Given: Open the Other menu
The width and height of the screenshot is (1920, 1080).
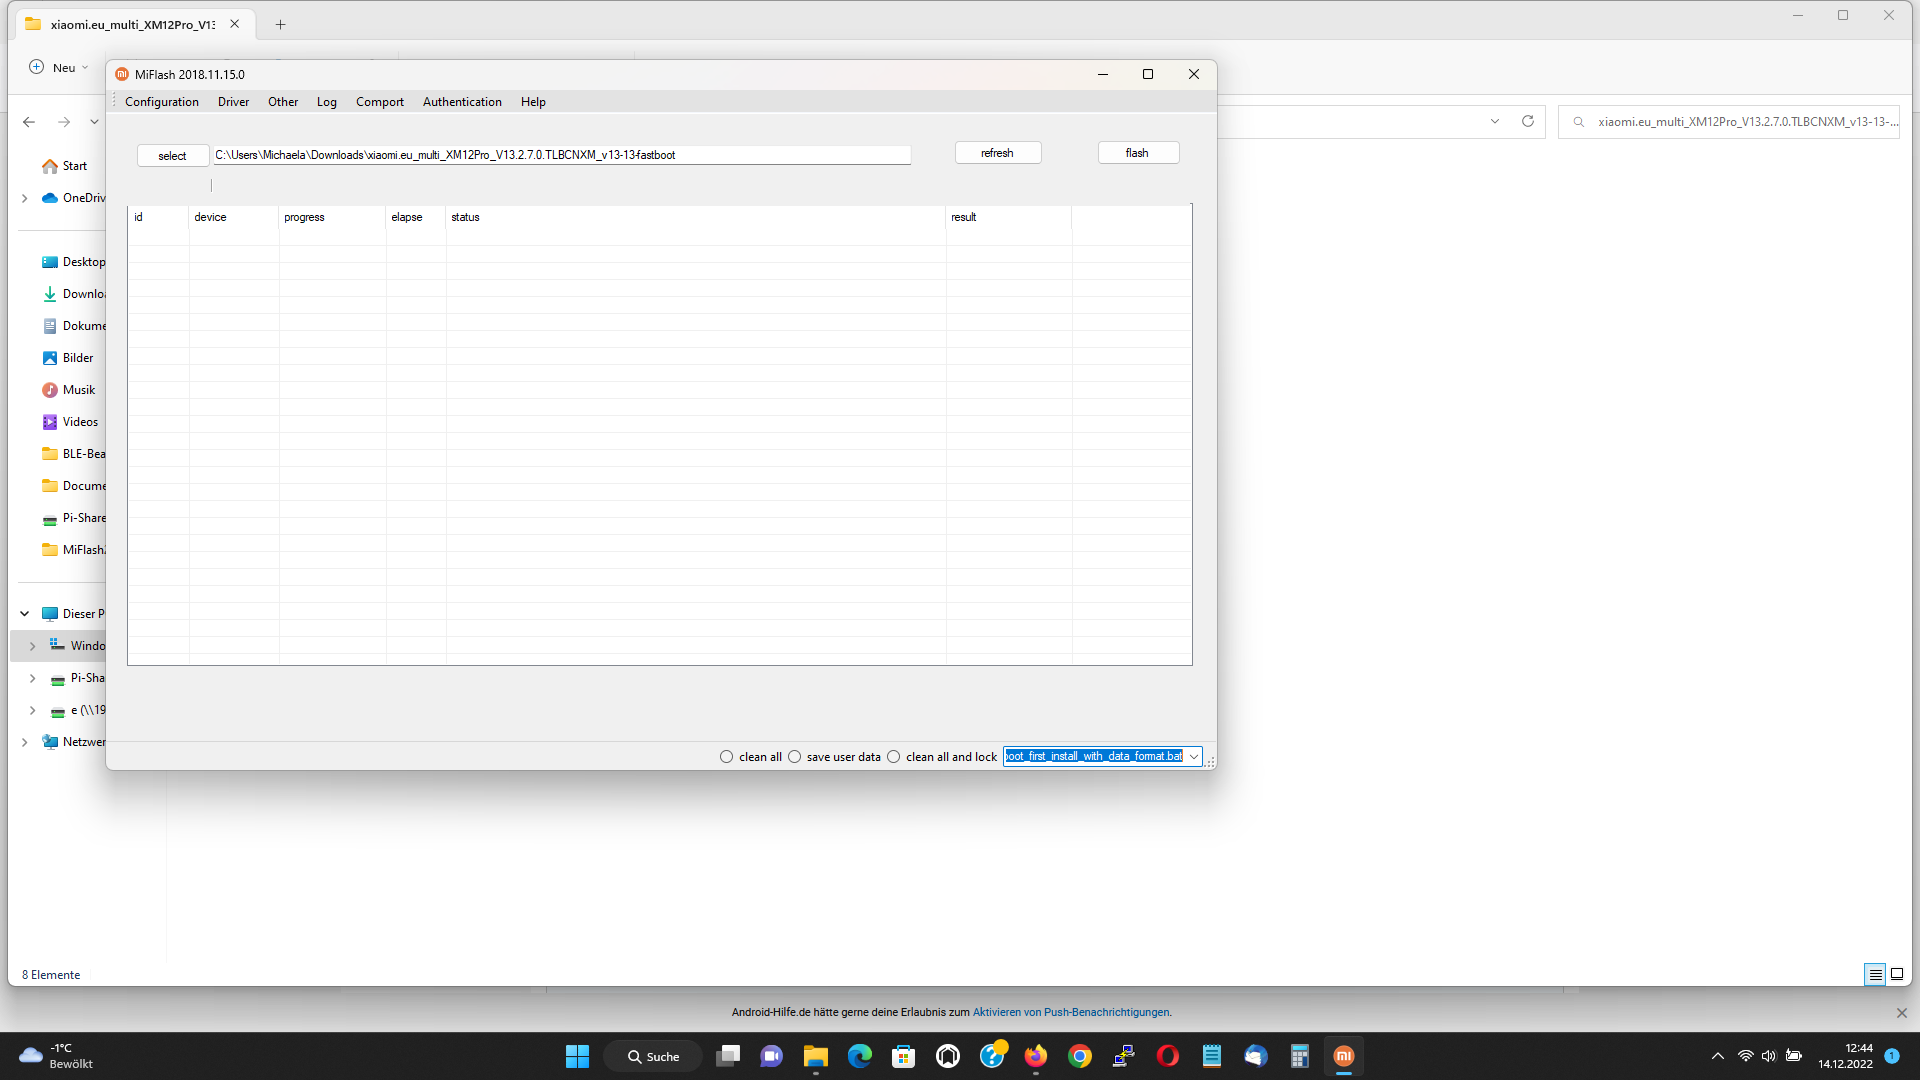Looking at the screenshot, I should coord(283,102).
